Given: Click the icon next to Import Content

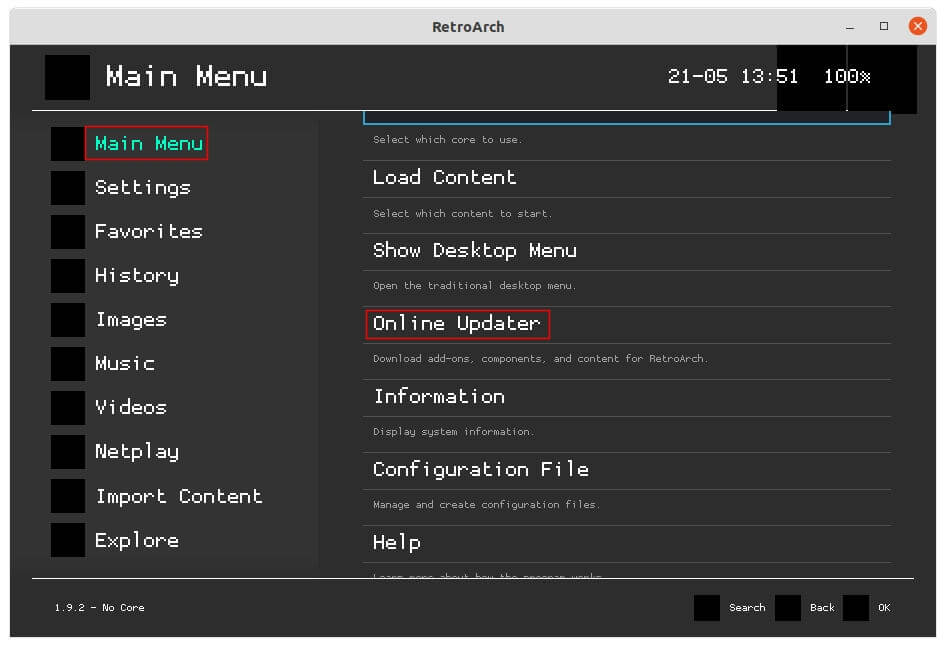Looking at the screenshot, I should tap(68, 496).
